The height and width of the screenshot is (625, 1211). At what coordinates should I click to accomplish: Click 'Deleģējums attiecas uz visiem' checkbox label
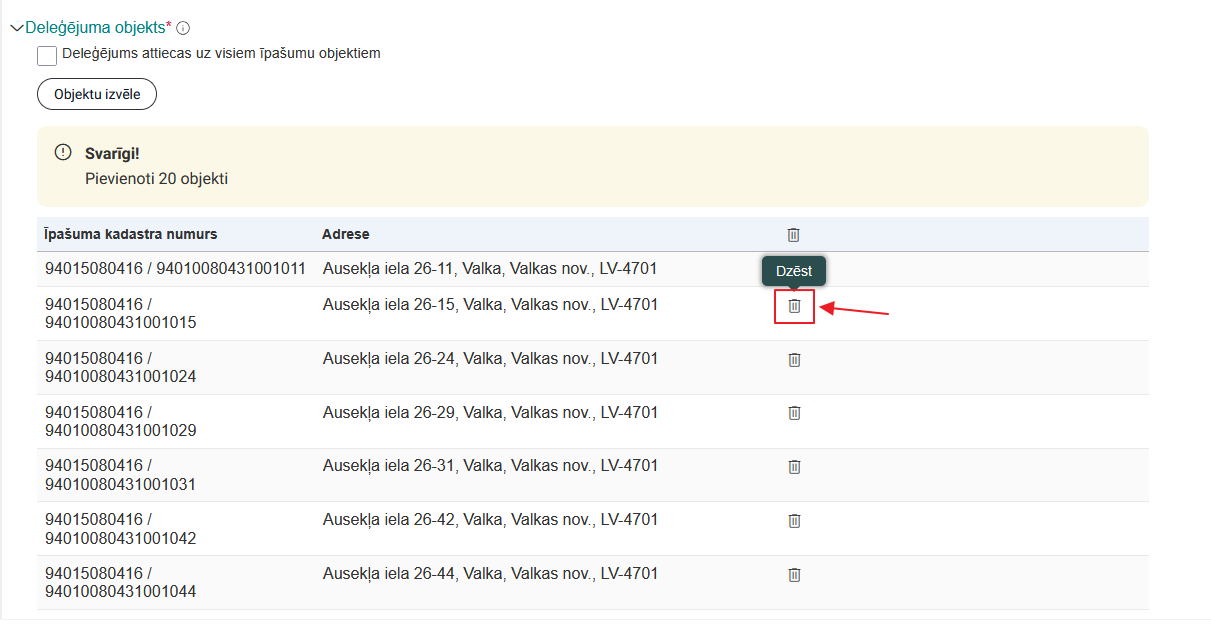pos(221,54)
